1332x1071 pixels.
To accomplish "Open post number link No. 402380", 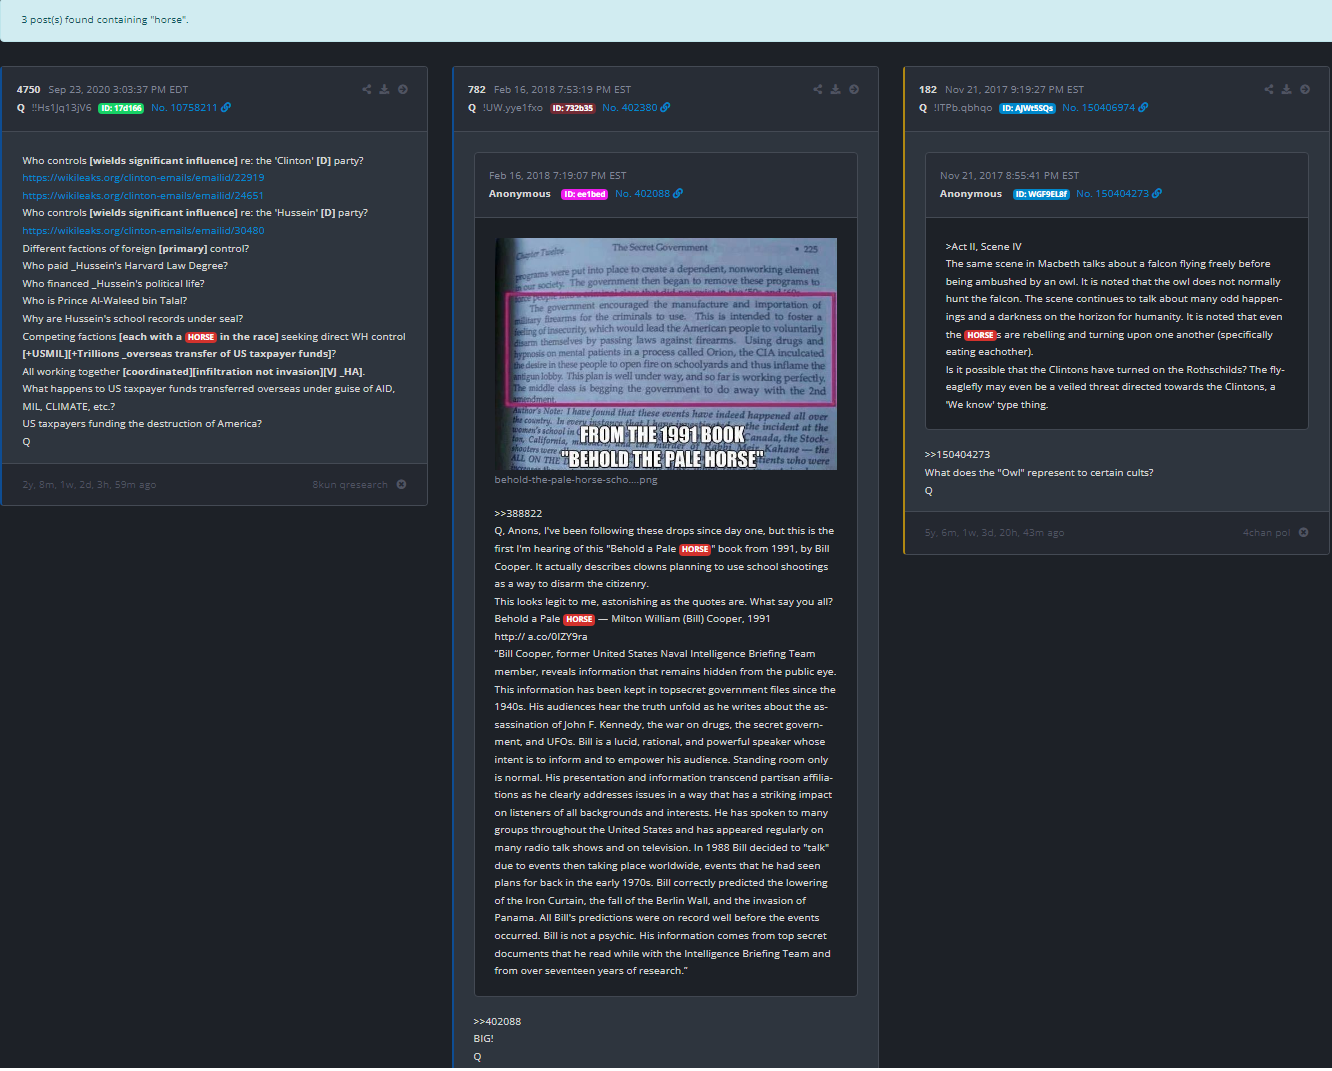I will tap(630, 108).
